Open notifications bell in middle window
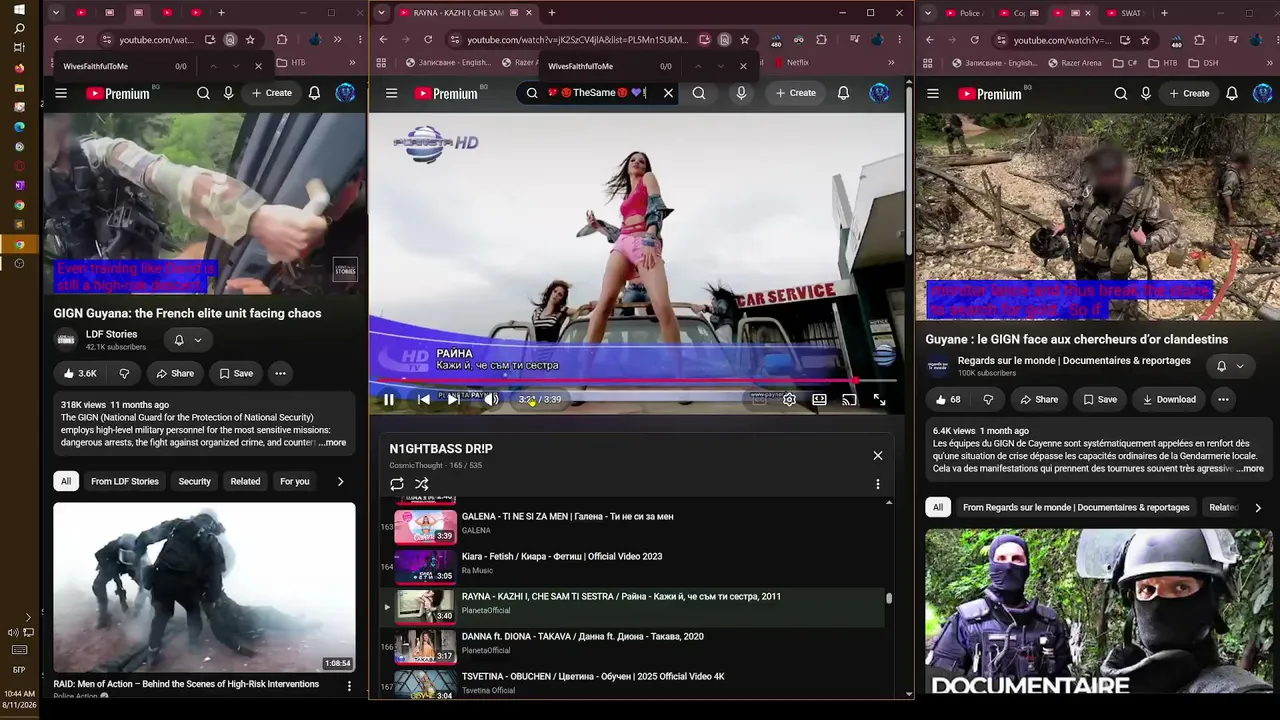The width and height of the screenshot is (1280, 720). pyautogui.click(x=843, y=93)
